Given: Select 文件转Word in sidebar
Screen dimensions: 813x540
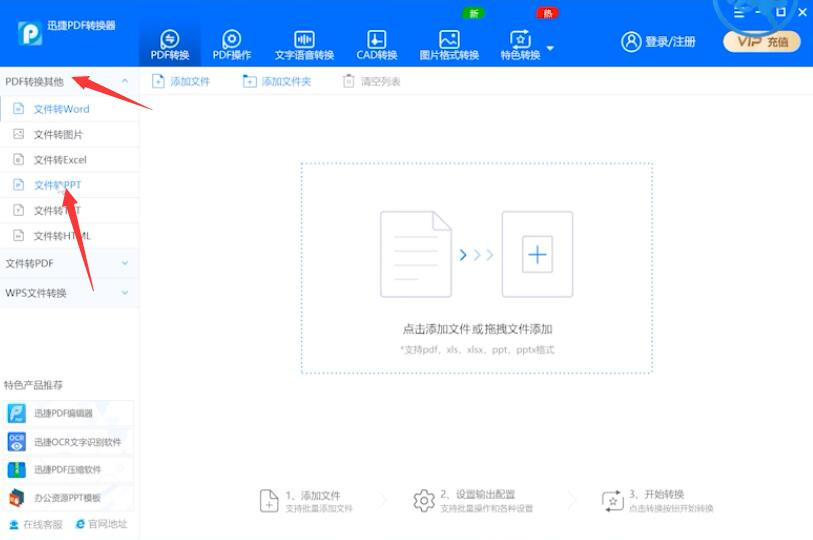Looking at the screenshot, I should click(69, 109).
